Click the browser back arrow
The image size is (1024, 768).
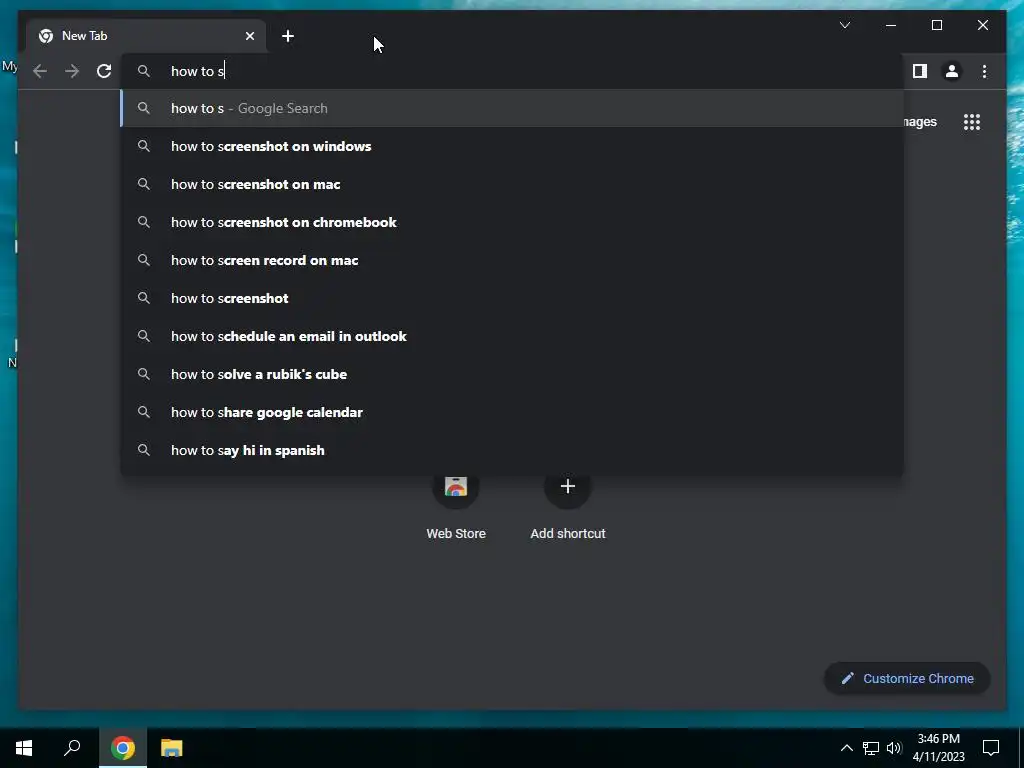click(x=40, y=71)
